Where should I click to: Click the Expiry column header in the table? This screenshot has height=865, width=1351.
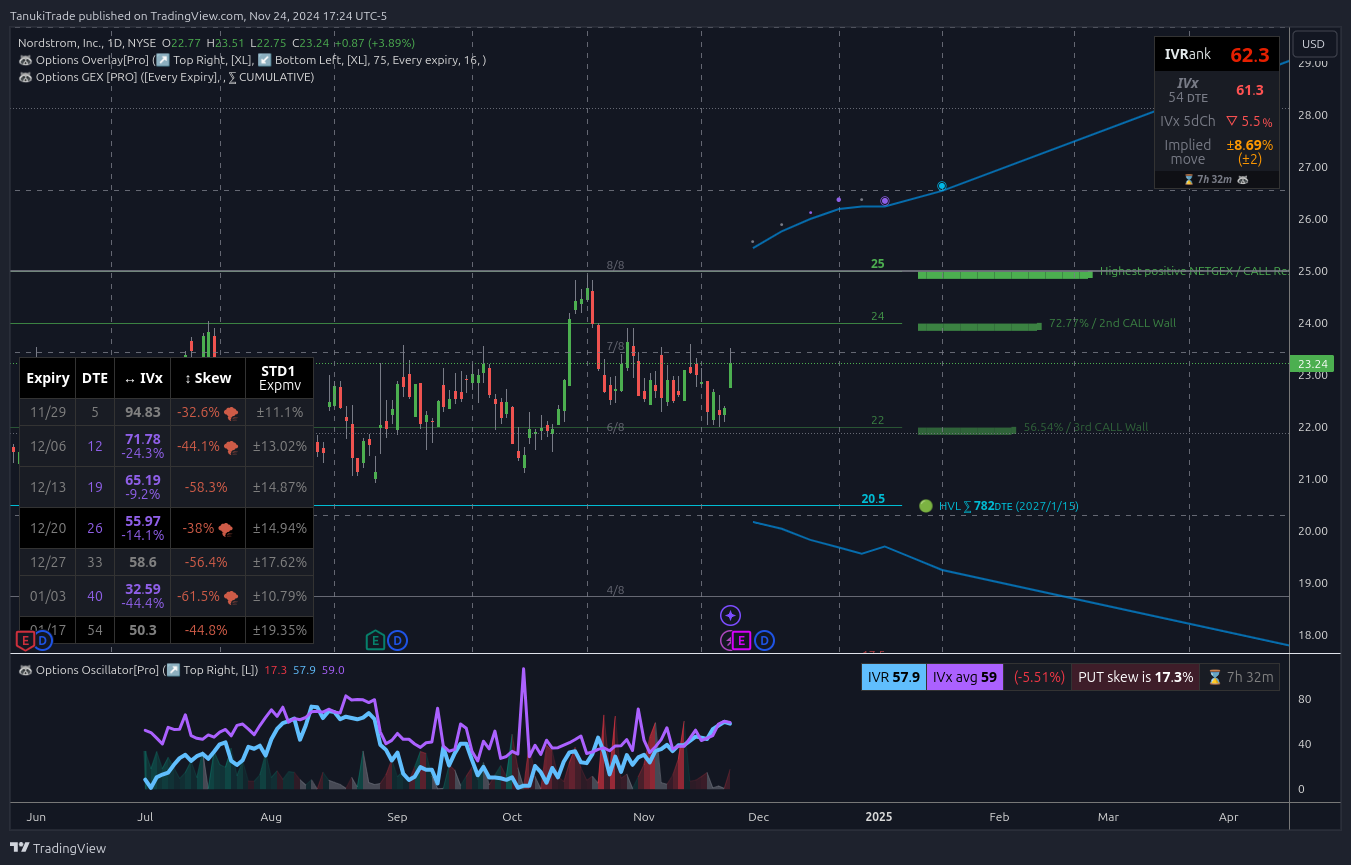(x=48, y=378)
